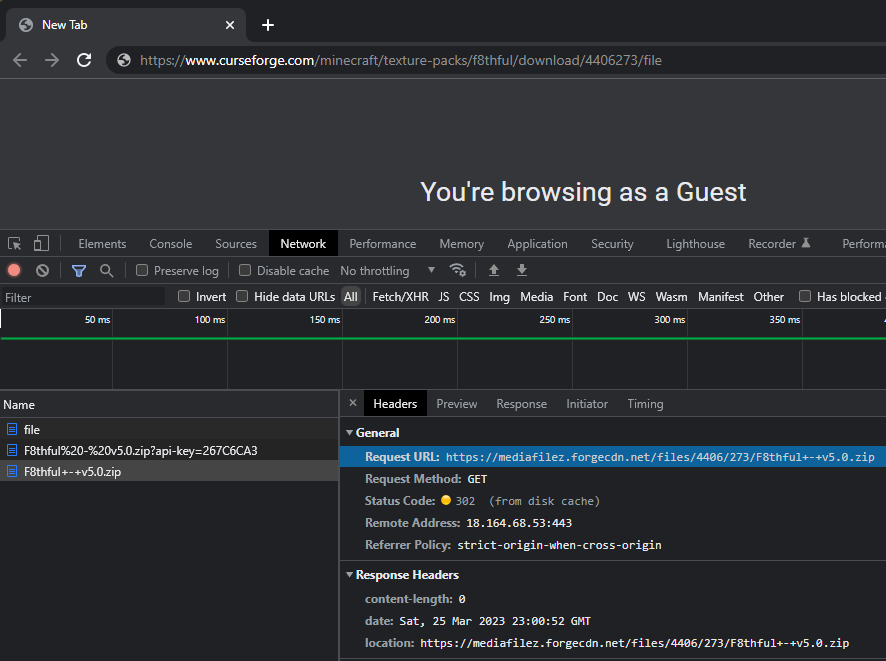
Task: Open network search with the magnifier icon
Action: 106,271
